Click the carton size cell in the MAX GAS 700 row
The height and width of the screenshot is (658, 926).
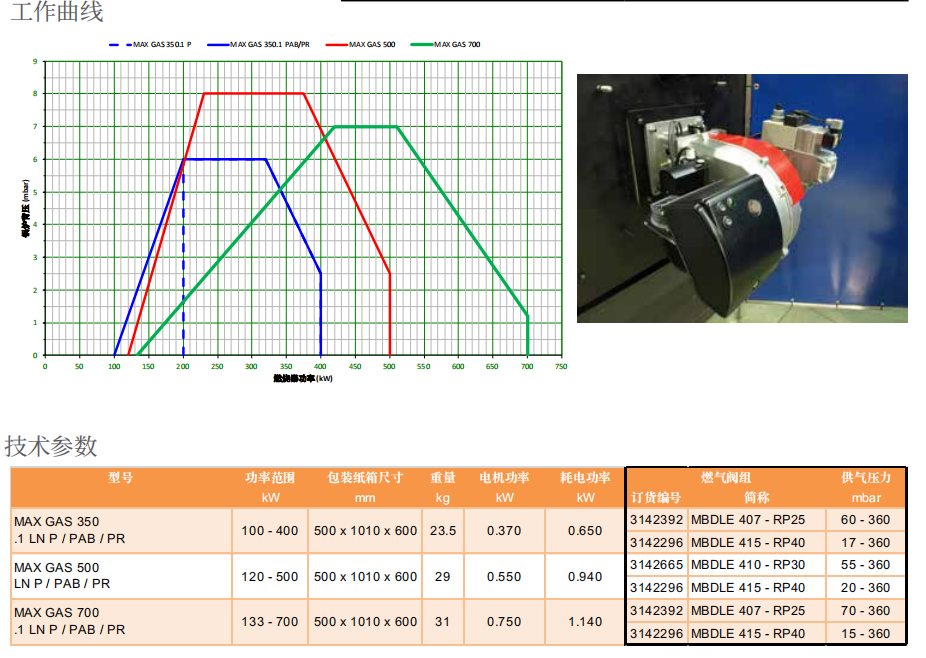[365, 621]
